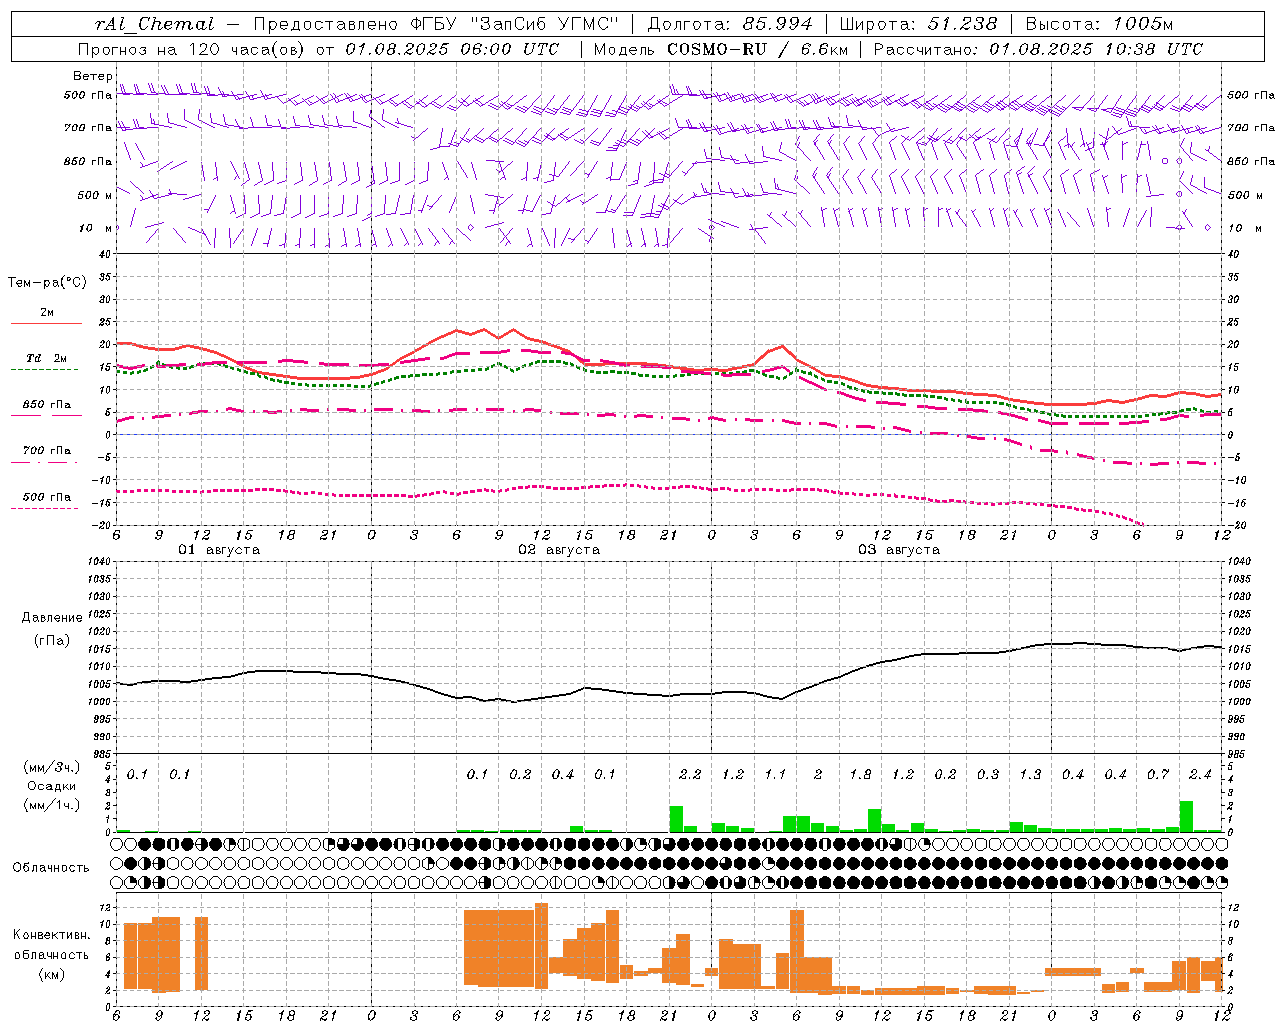Click the latitude value Широта: 51.238
This screenshot has width=1280, height=1024.
[918, 24]
